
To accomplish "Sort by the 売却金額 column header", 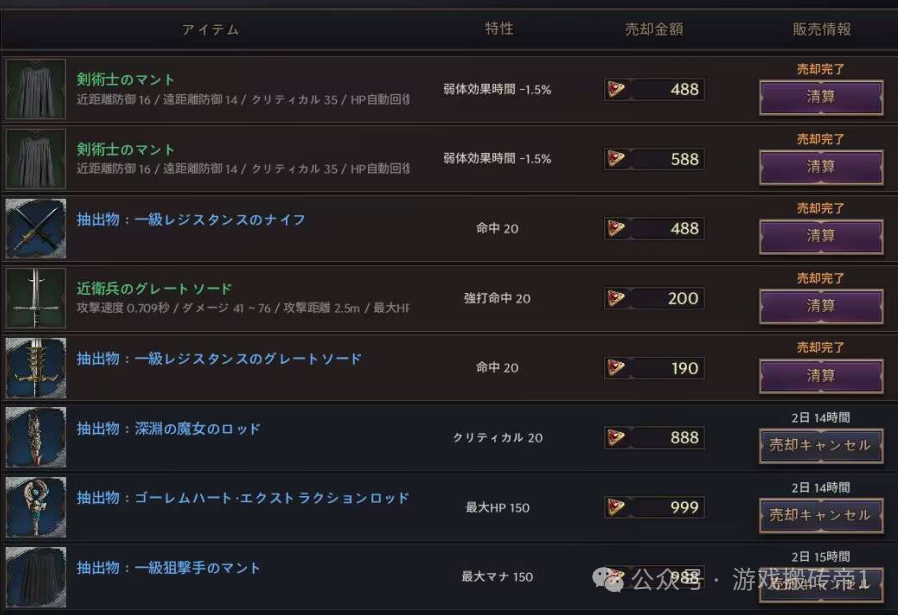I will pyautogui.click(x=653, y=29).
